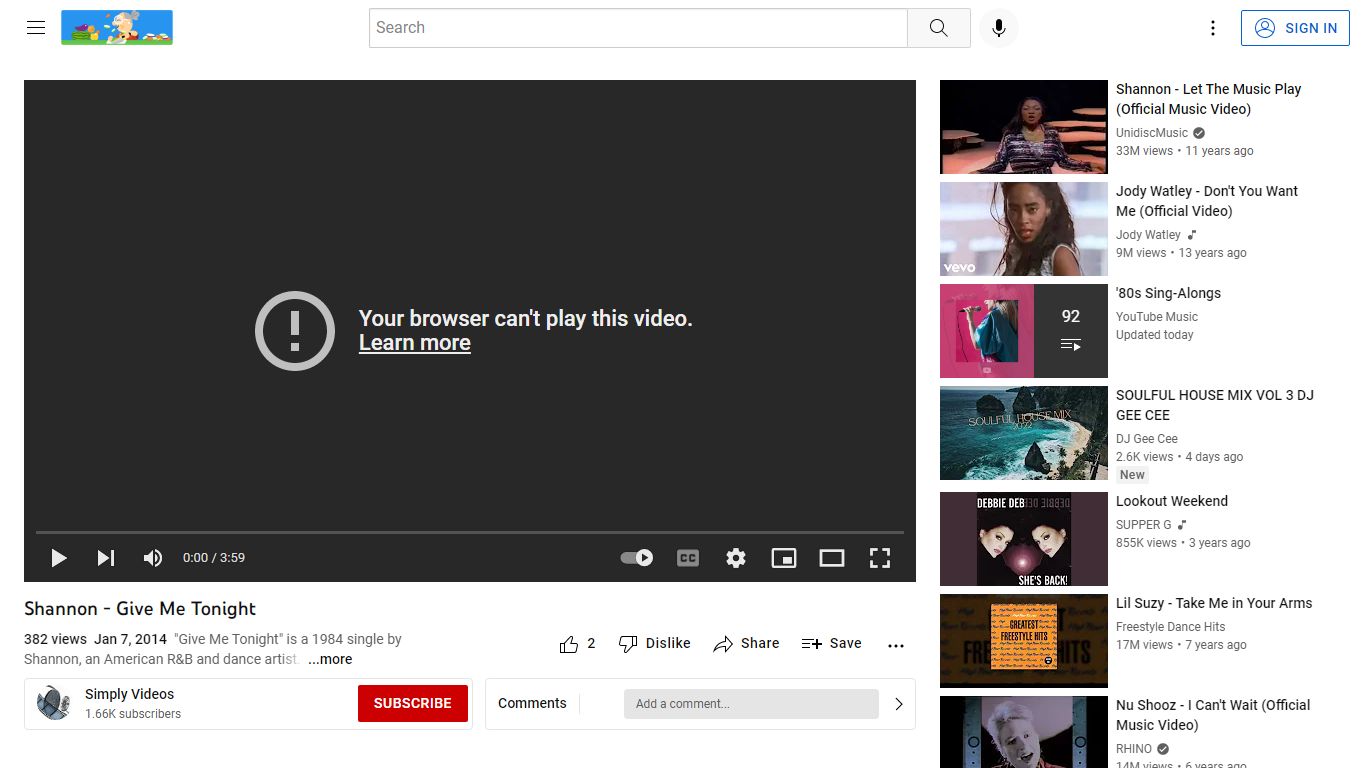
Task: Skip to the next video
Action: tap(106, 558)
